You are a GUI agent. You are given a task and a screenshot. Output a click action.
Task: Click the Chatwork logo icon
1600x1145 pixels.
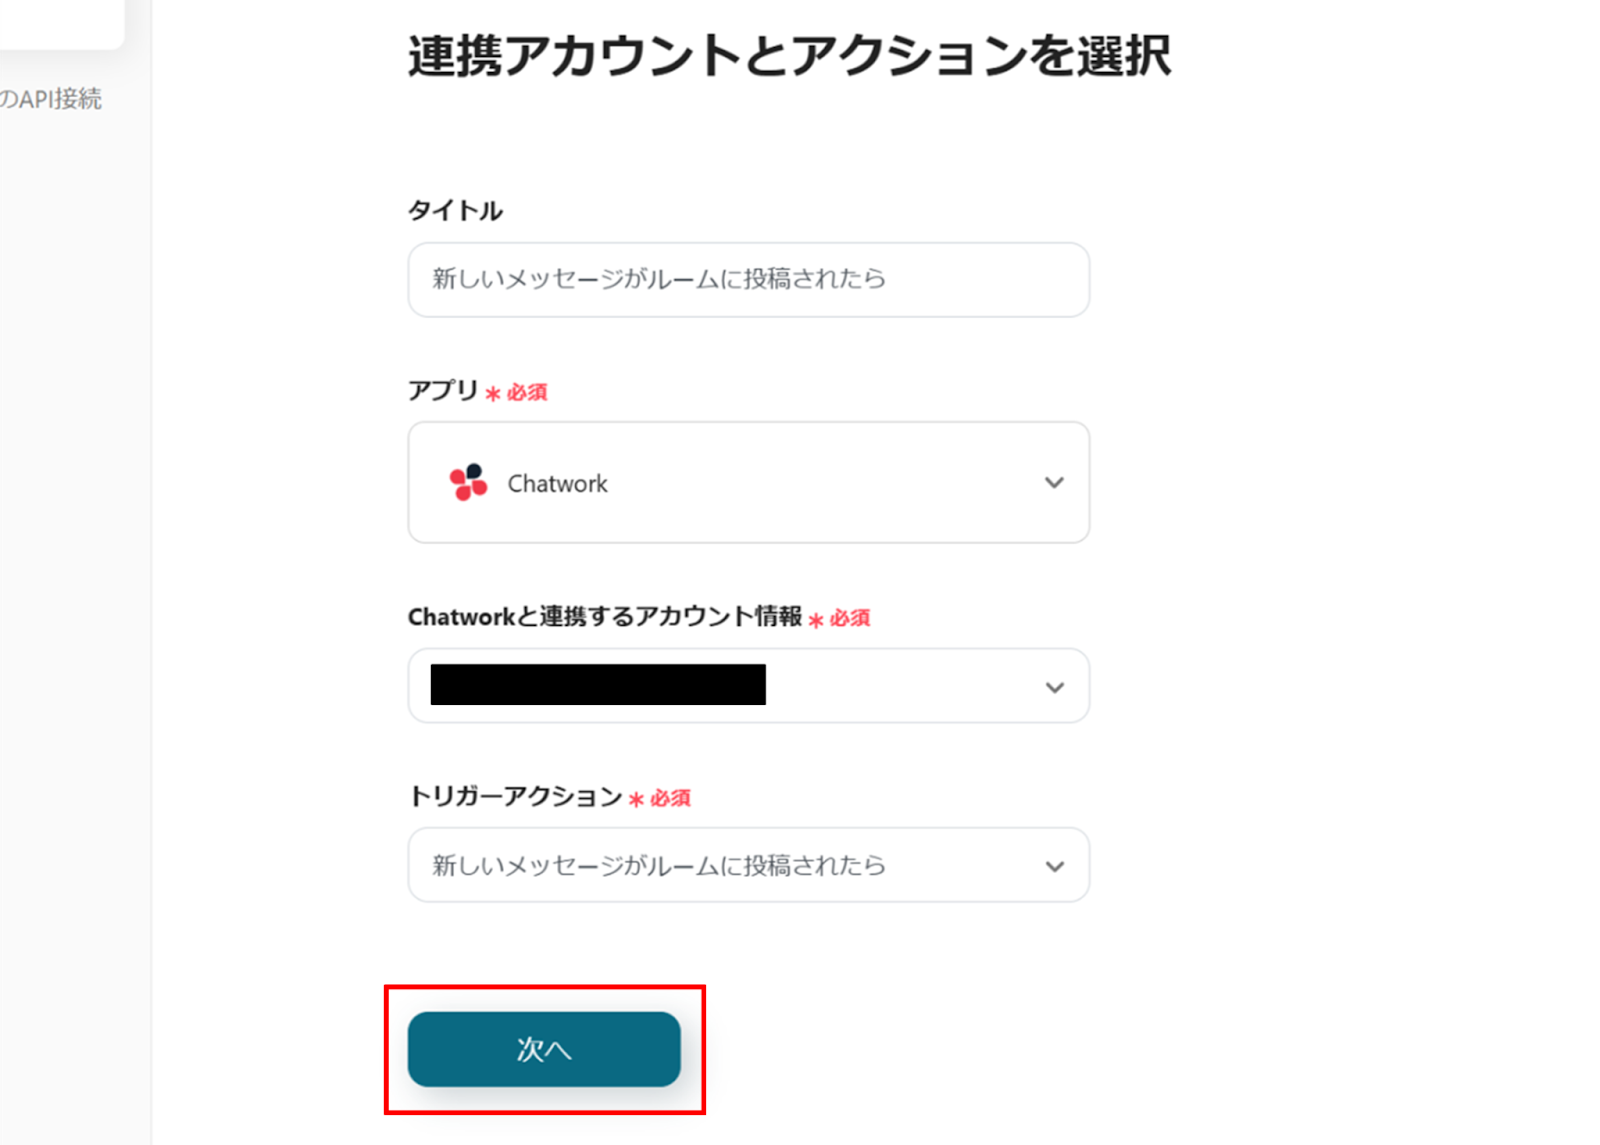tap(468, 482)
